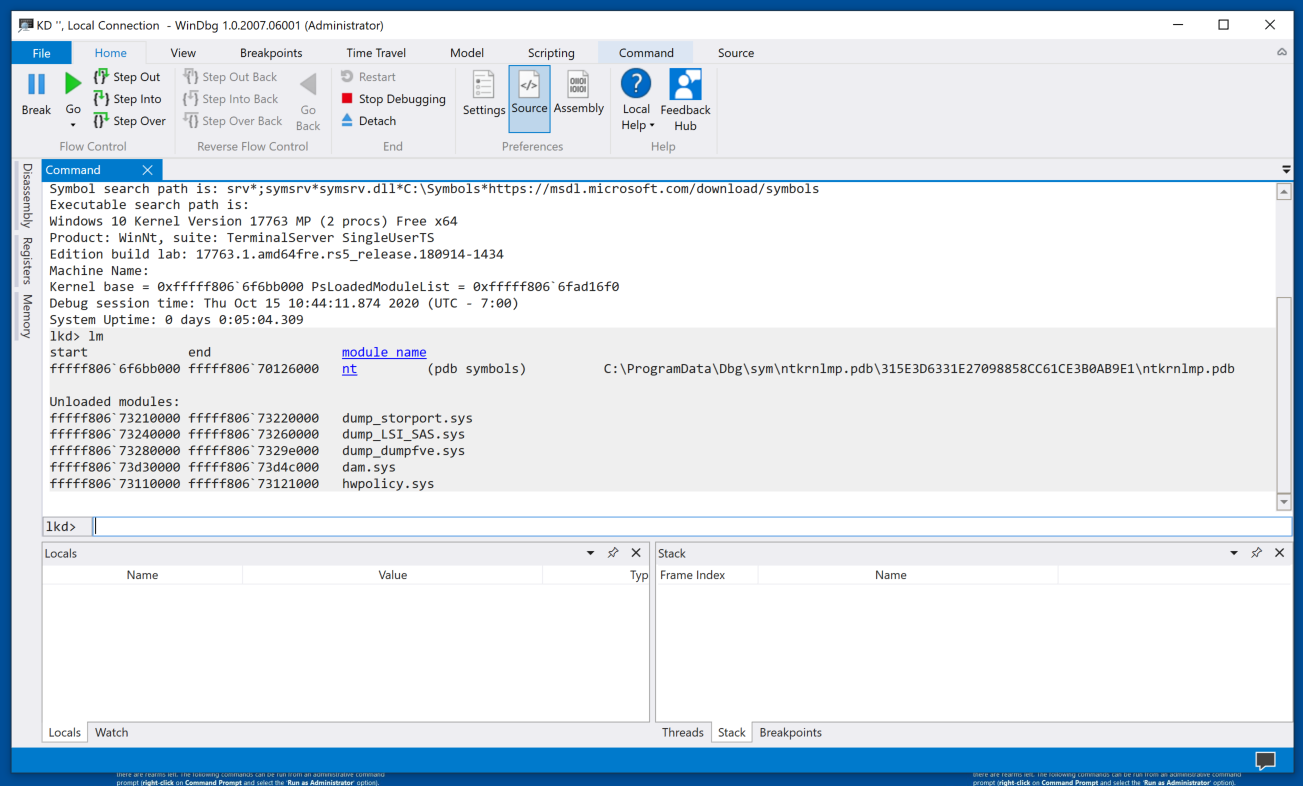
Task: Click the Detach icon
Action: [347, 121]
